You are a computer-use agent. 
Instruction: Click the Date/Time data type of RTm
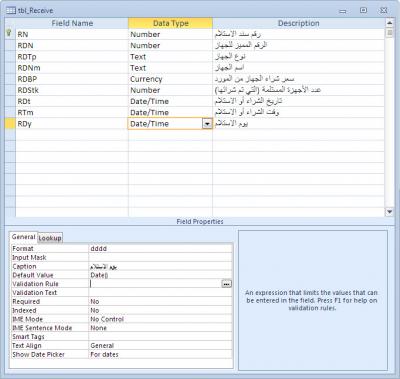click(170, 112)
